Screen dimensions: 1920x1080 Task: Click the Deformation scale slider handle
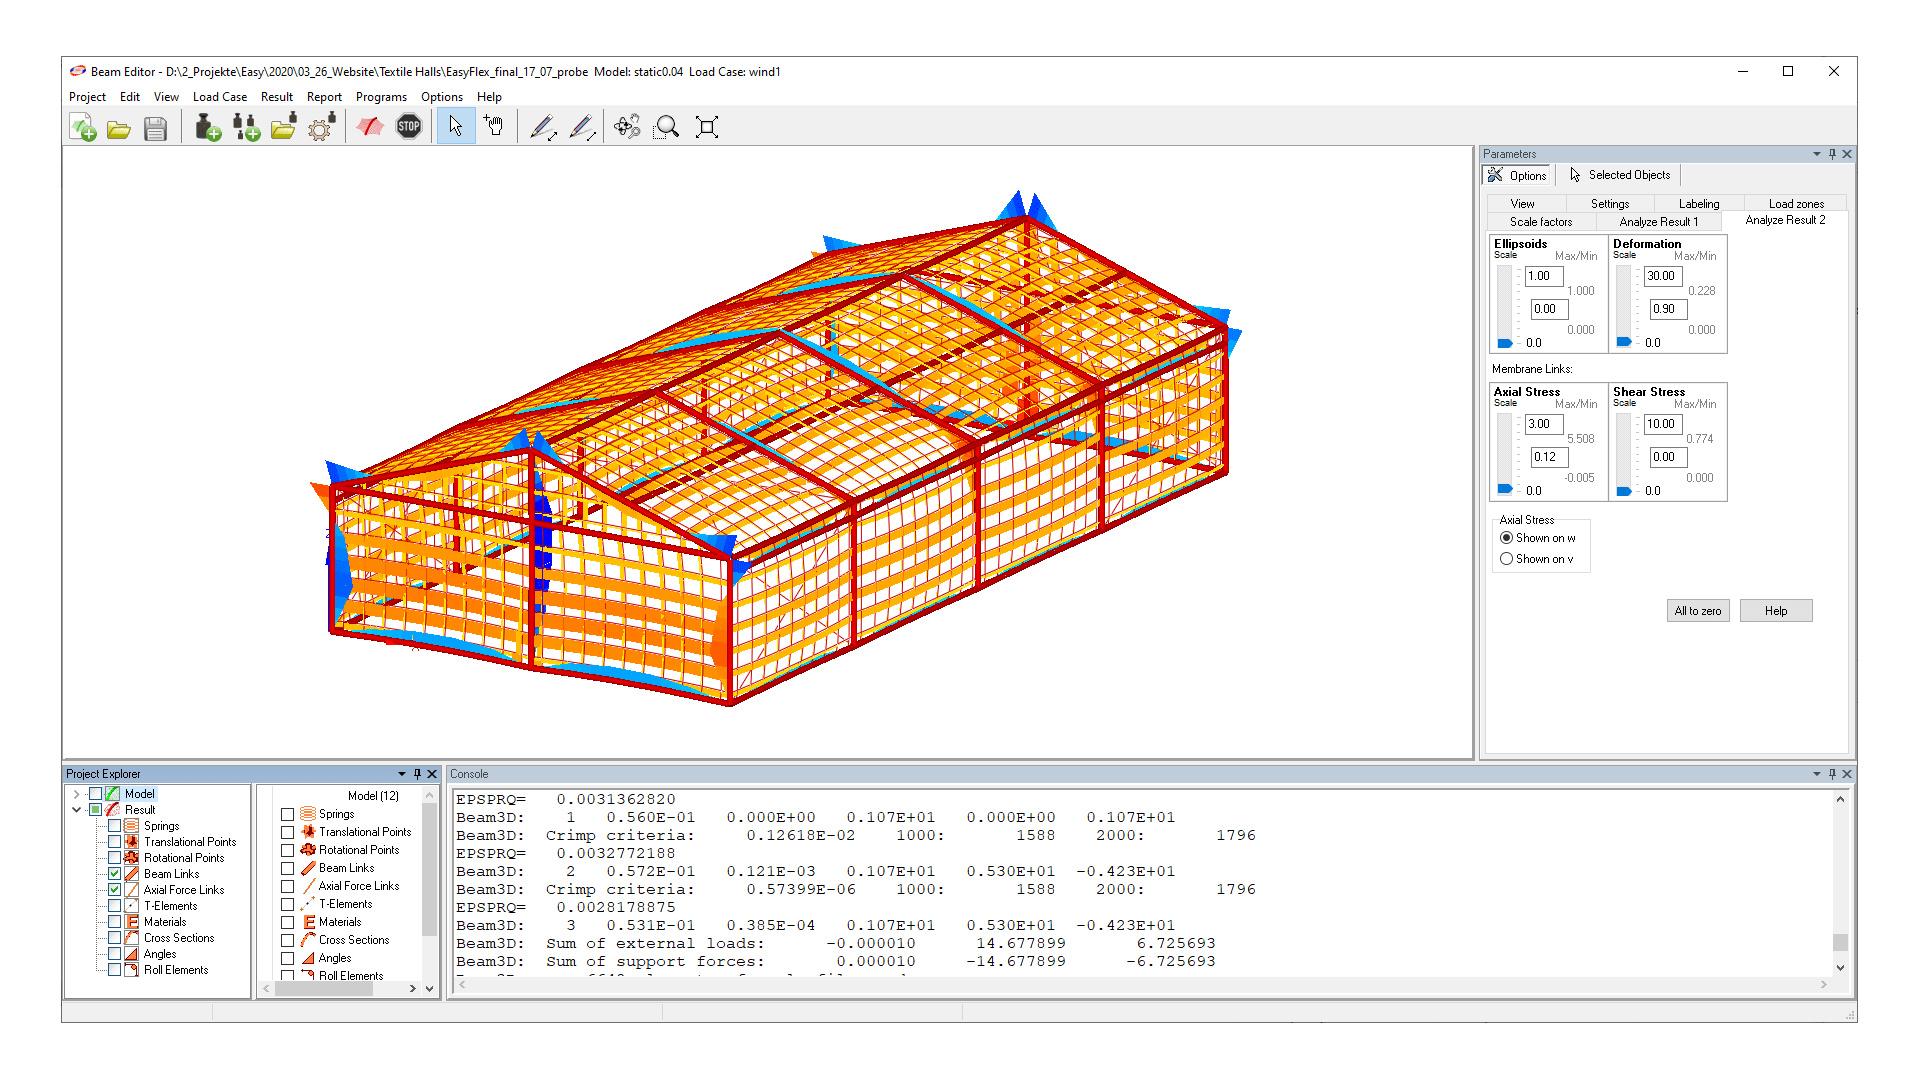[1624, 342]
